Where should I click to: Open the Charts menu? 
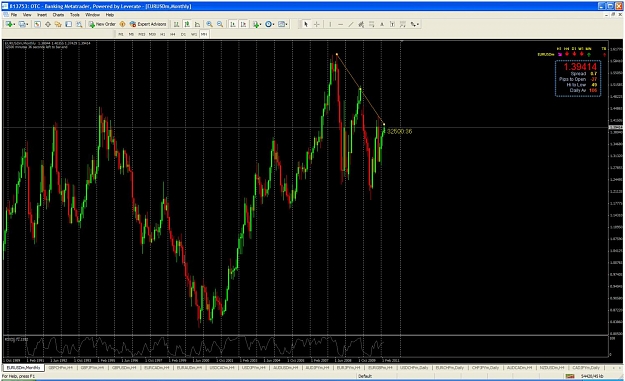58,15
